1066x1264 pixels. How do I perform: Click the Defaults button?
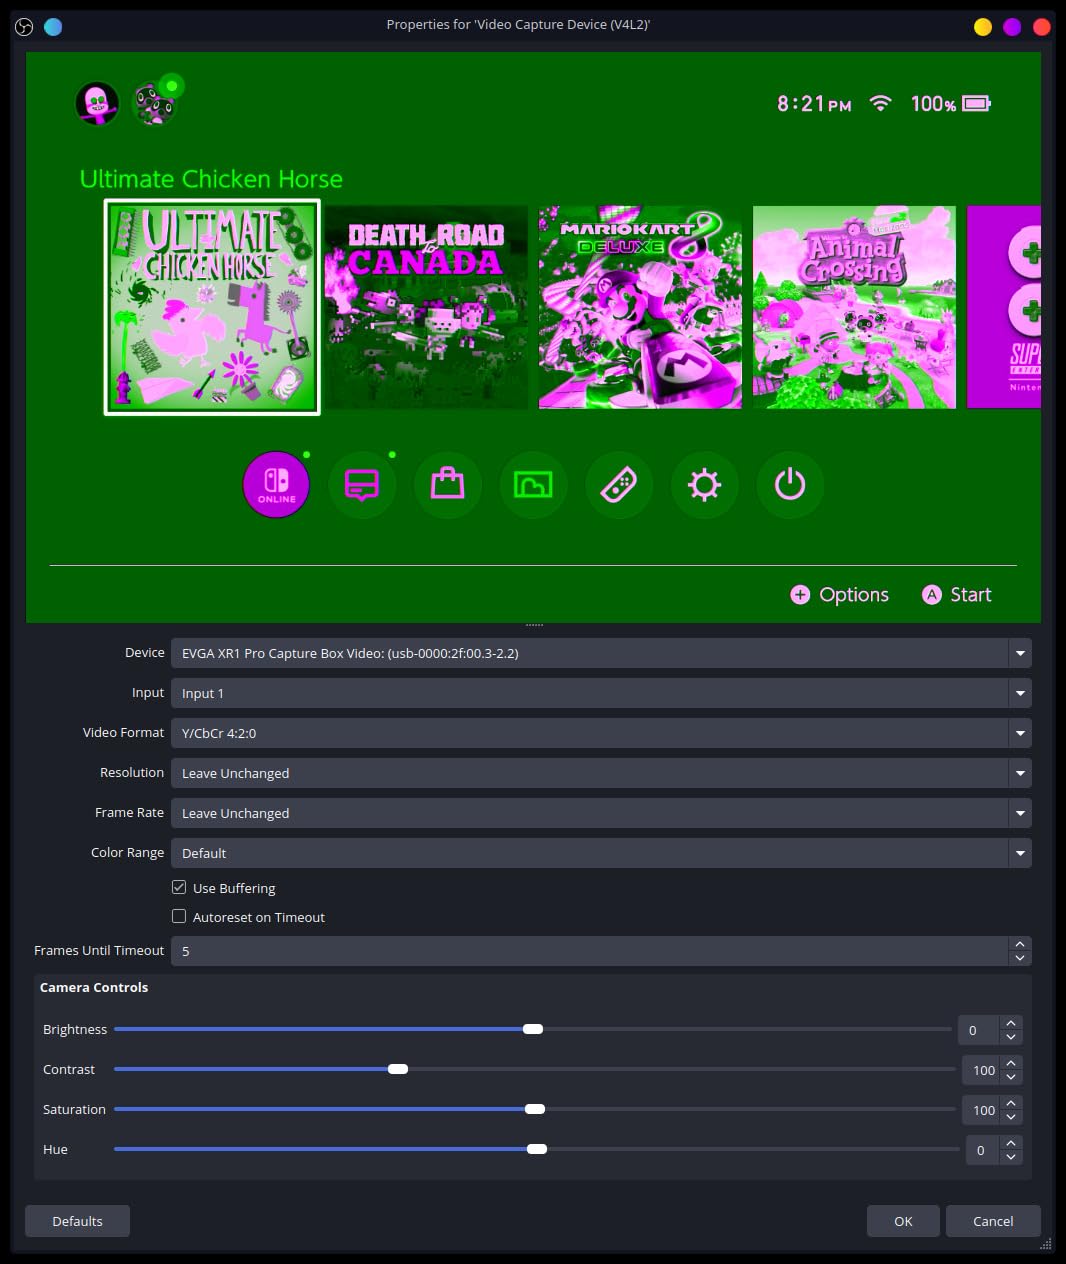point(78,1221)
